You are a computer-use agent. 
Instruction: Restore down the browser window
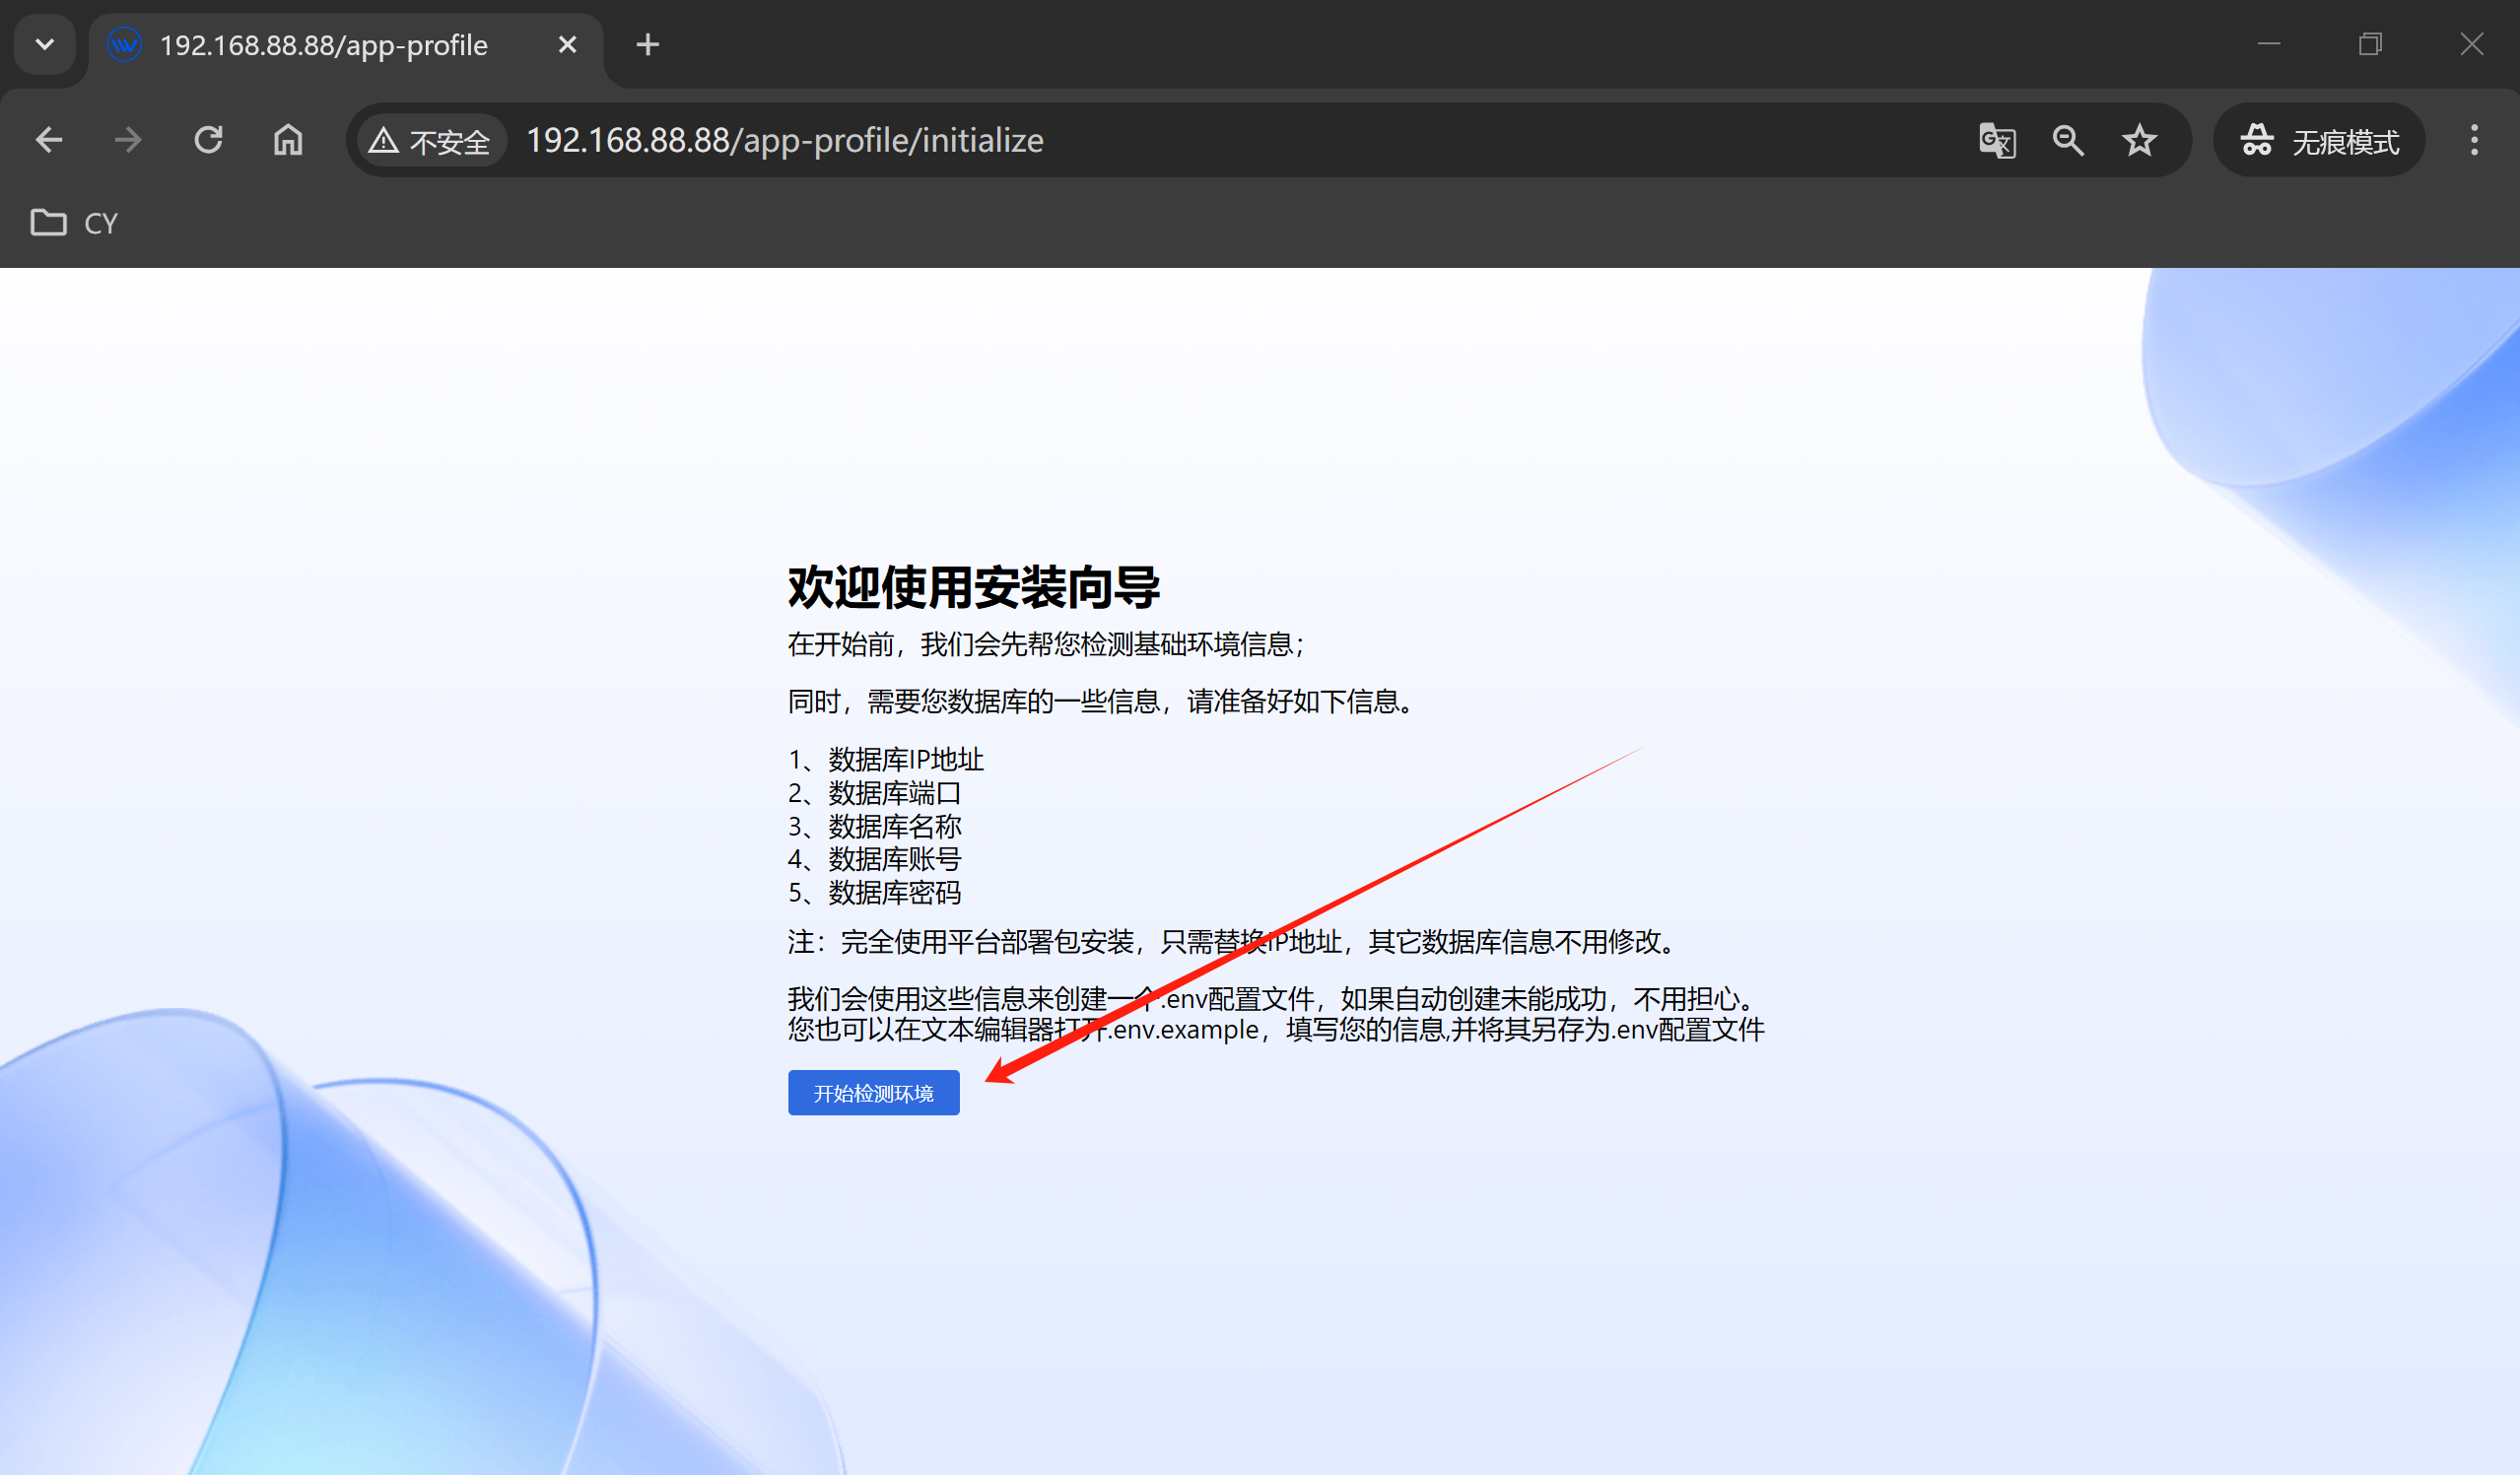click(x=2370, y=44)
